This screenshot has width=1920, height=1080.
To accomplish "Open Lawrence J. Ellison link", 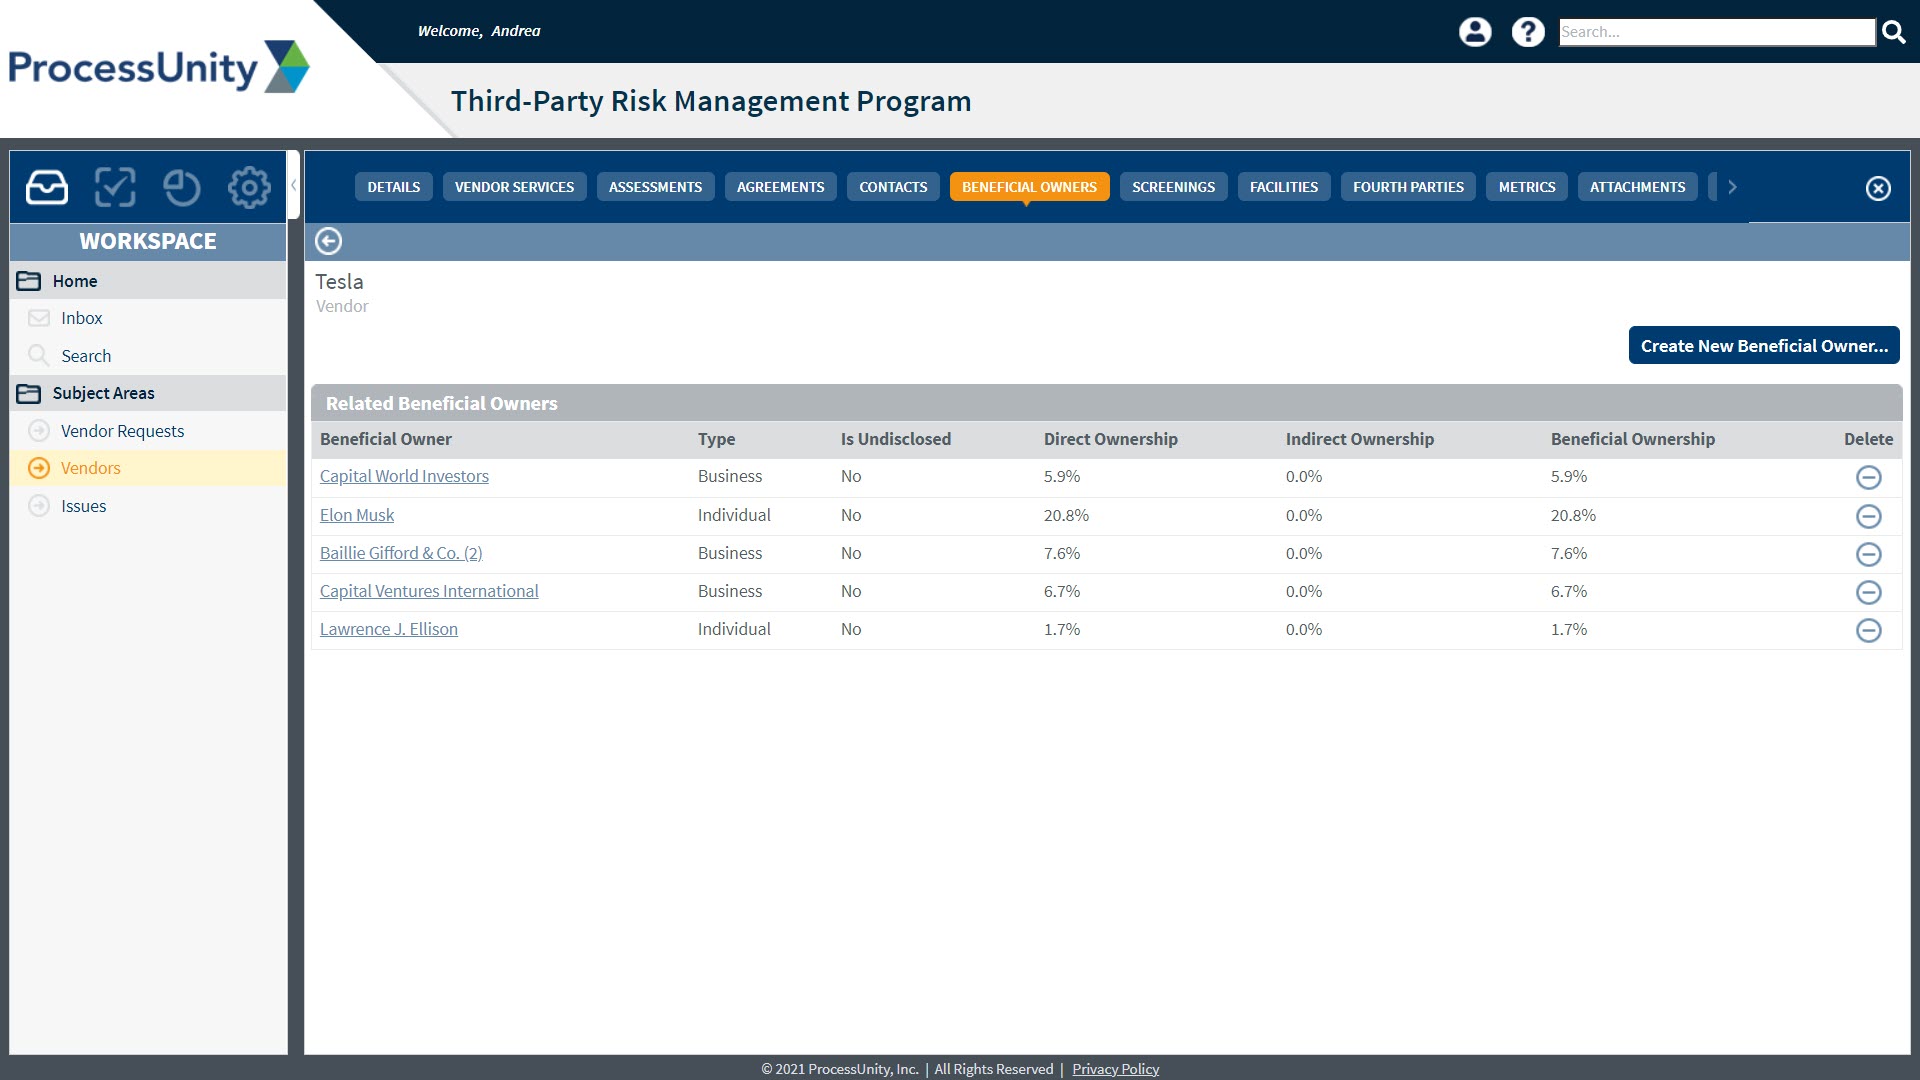I will pyautogui.click(x=389, y=629).
